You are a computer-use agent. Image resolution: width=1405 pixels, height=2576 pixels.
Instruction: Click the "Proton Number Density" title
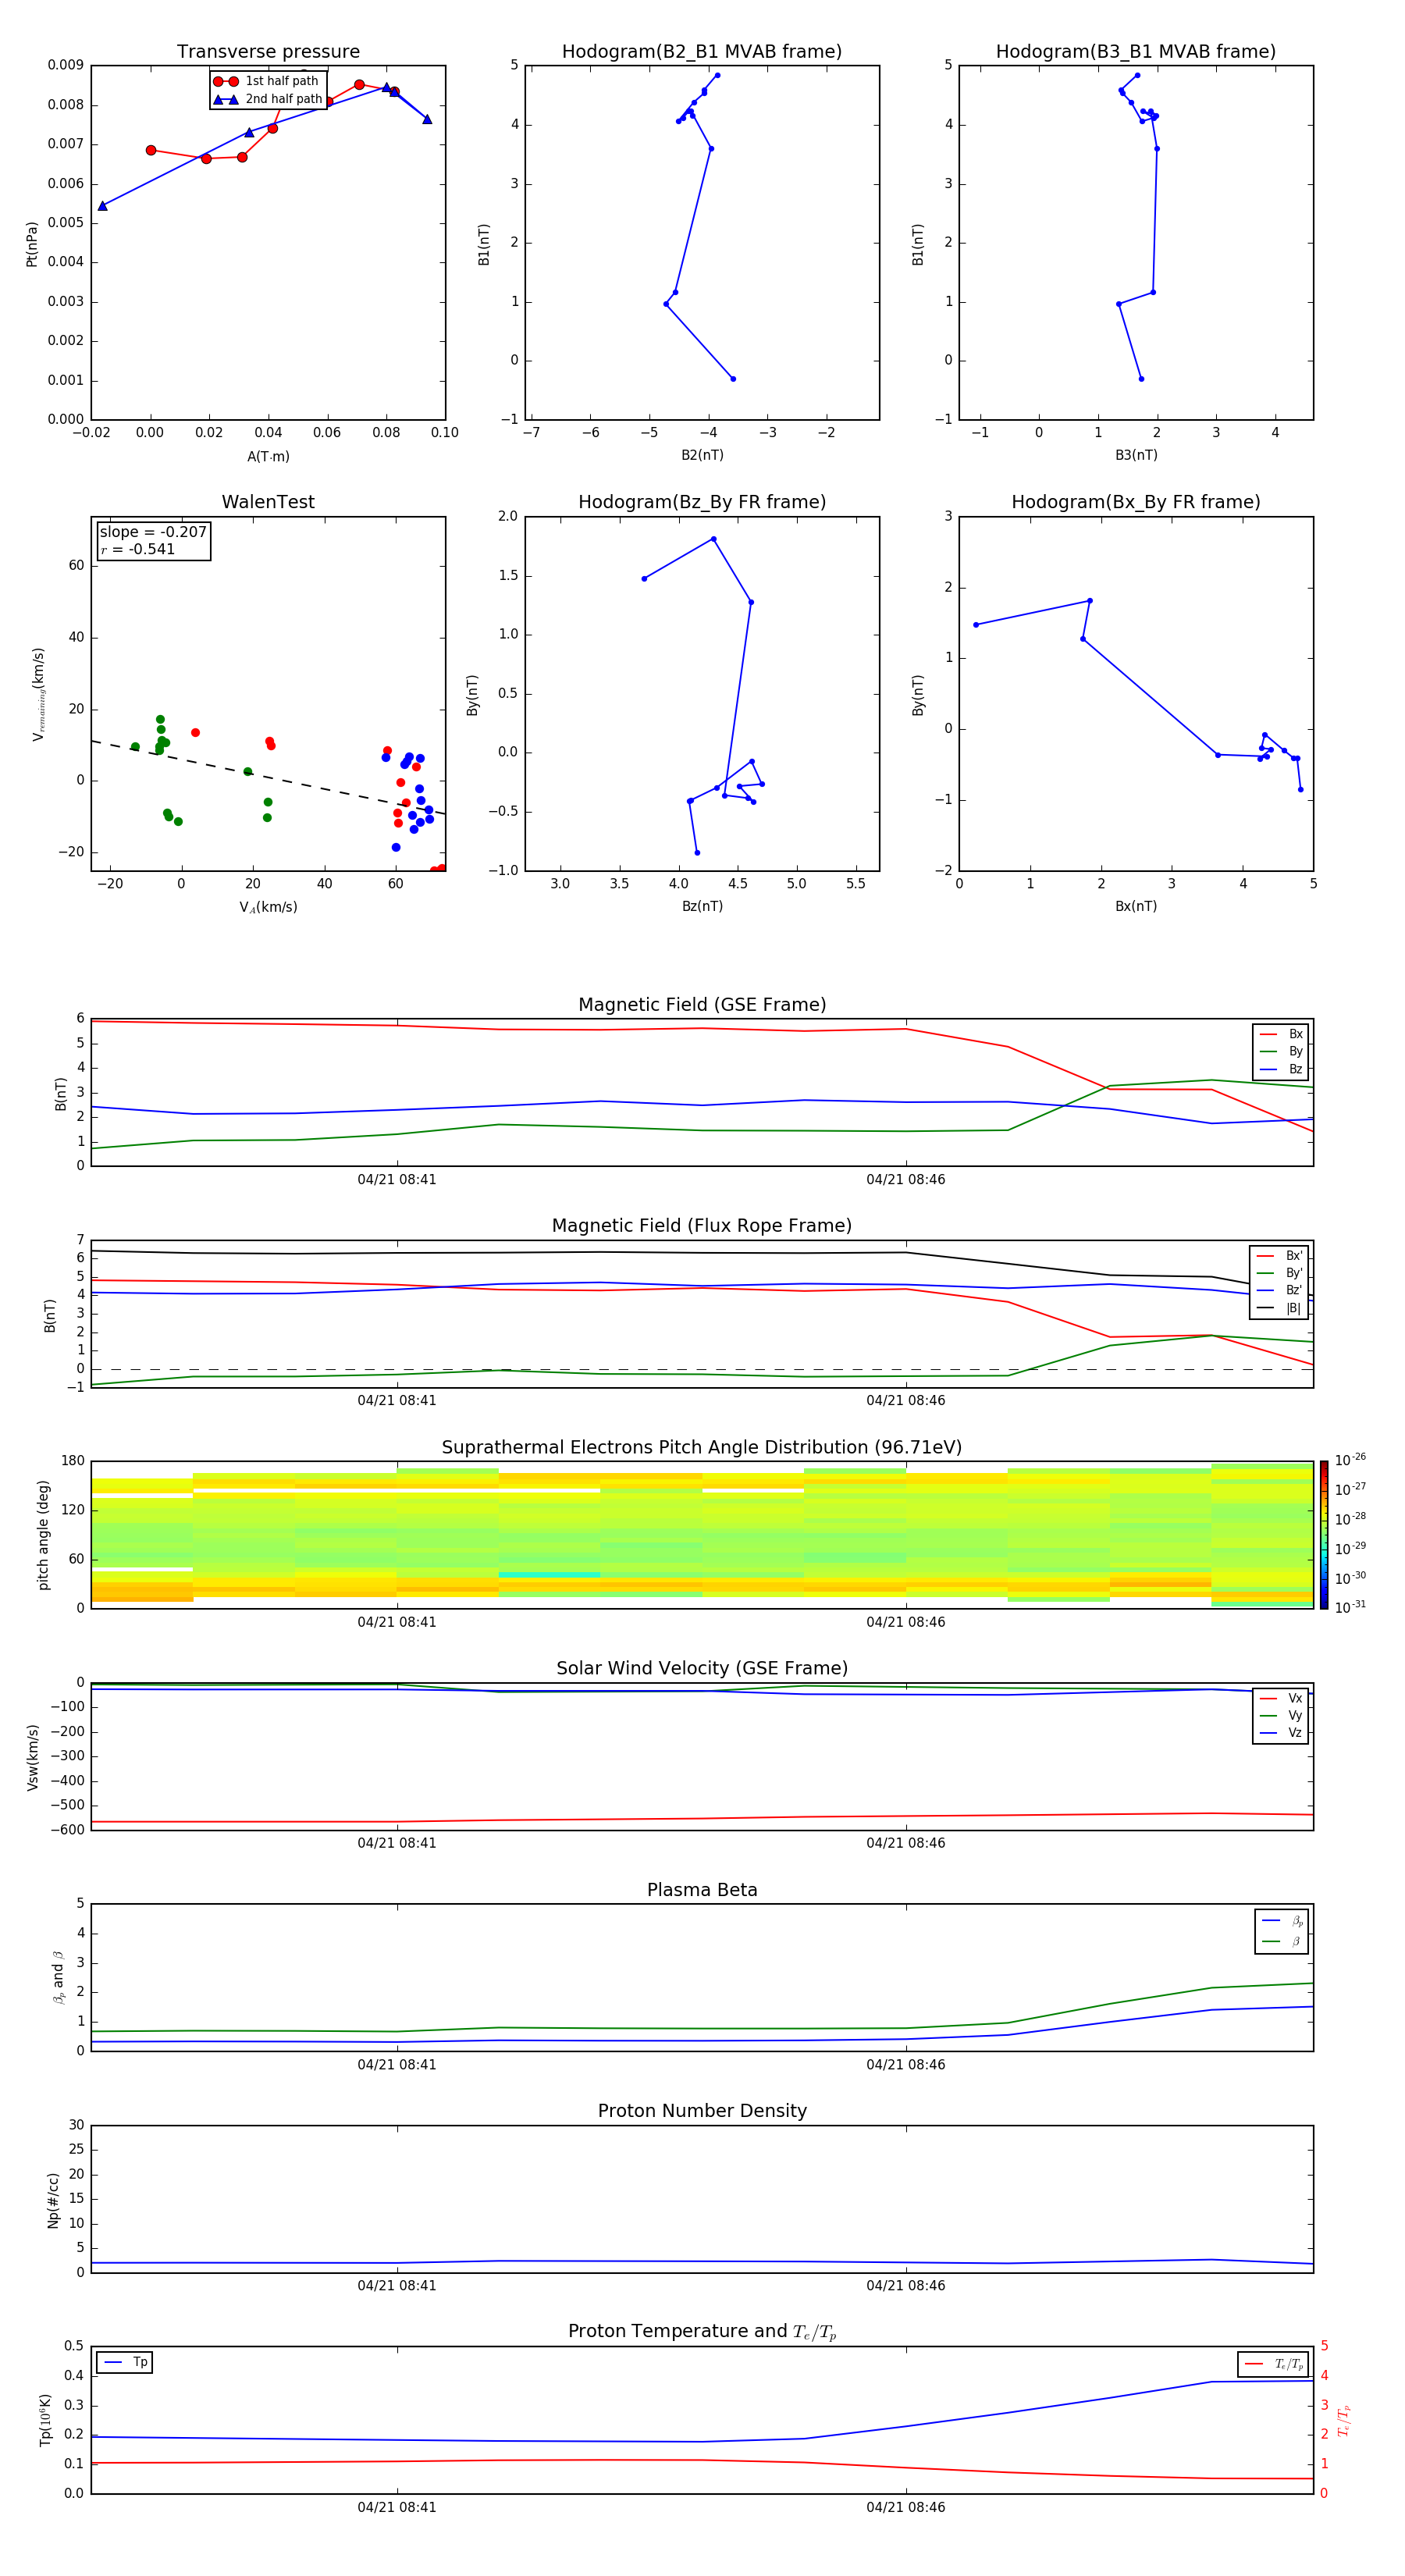[x=702, y=2111]
